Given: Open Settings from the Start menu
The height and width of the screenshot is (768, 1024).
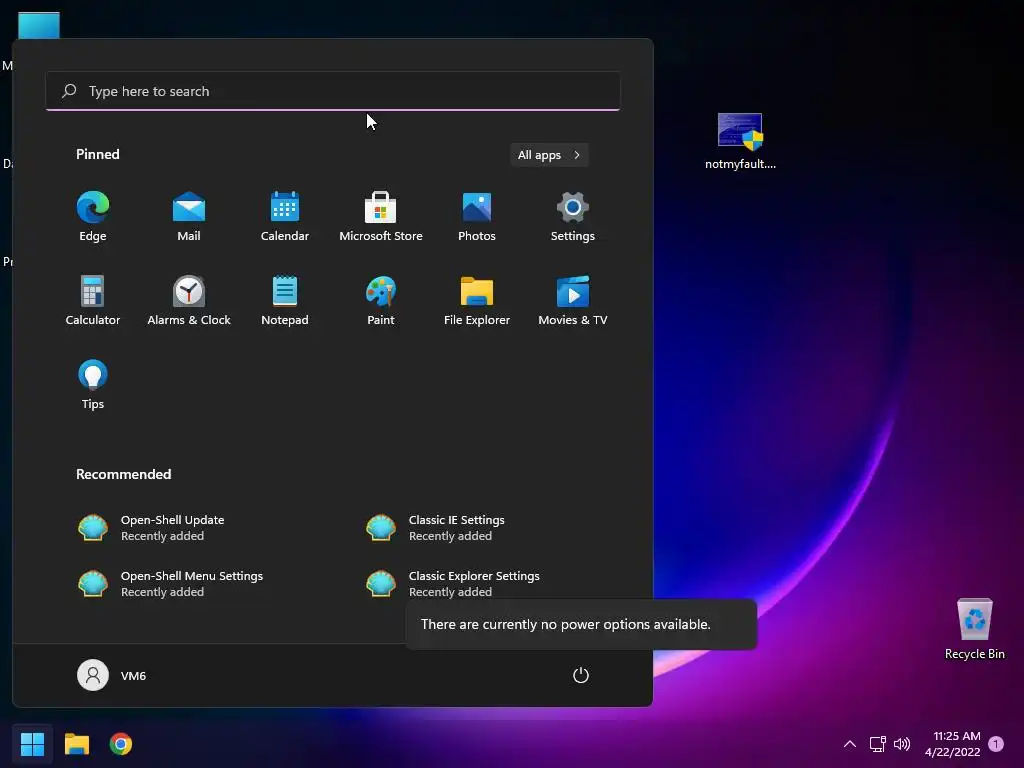Looking at the screenshot, I should click(573, 217).
